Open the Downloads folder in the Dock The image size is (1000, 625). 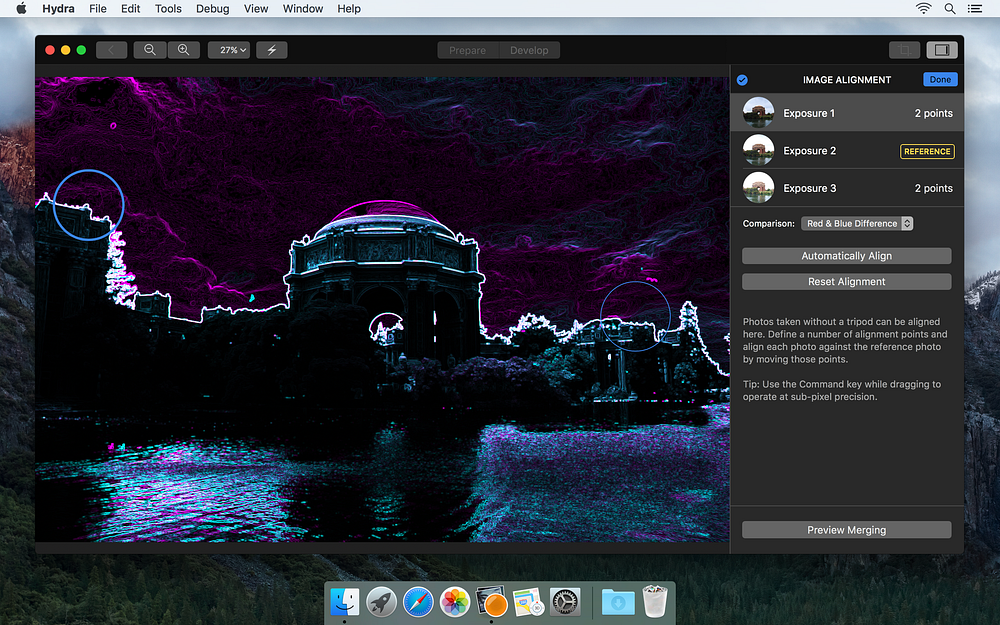click(618, 601)
